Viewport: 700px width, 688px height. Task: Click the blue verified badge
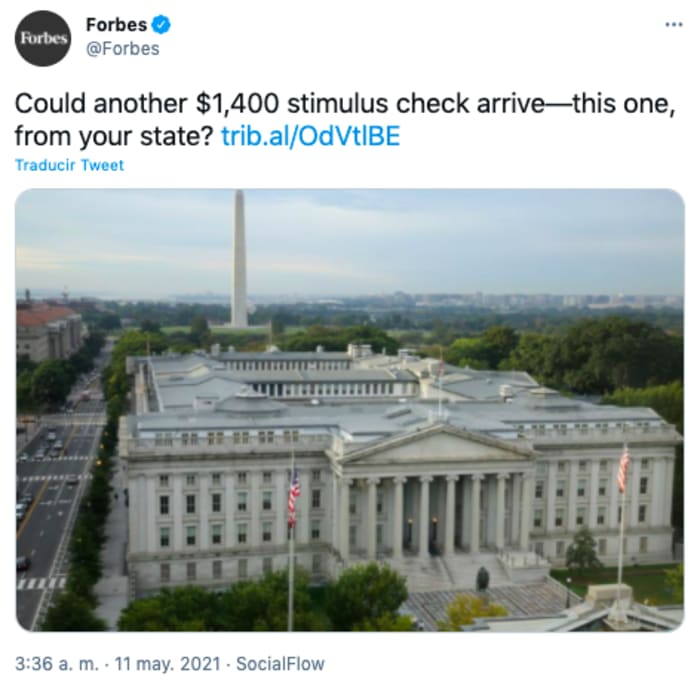tap(161, 25)
